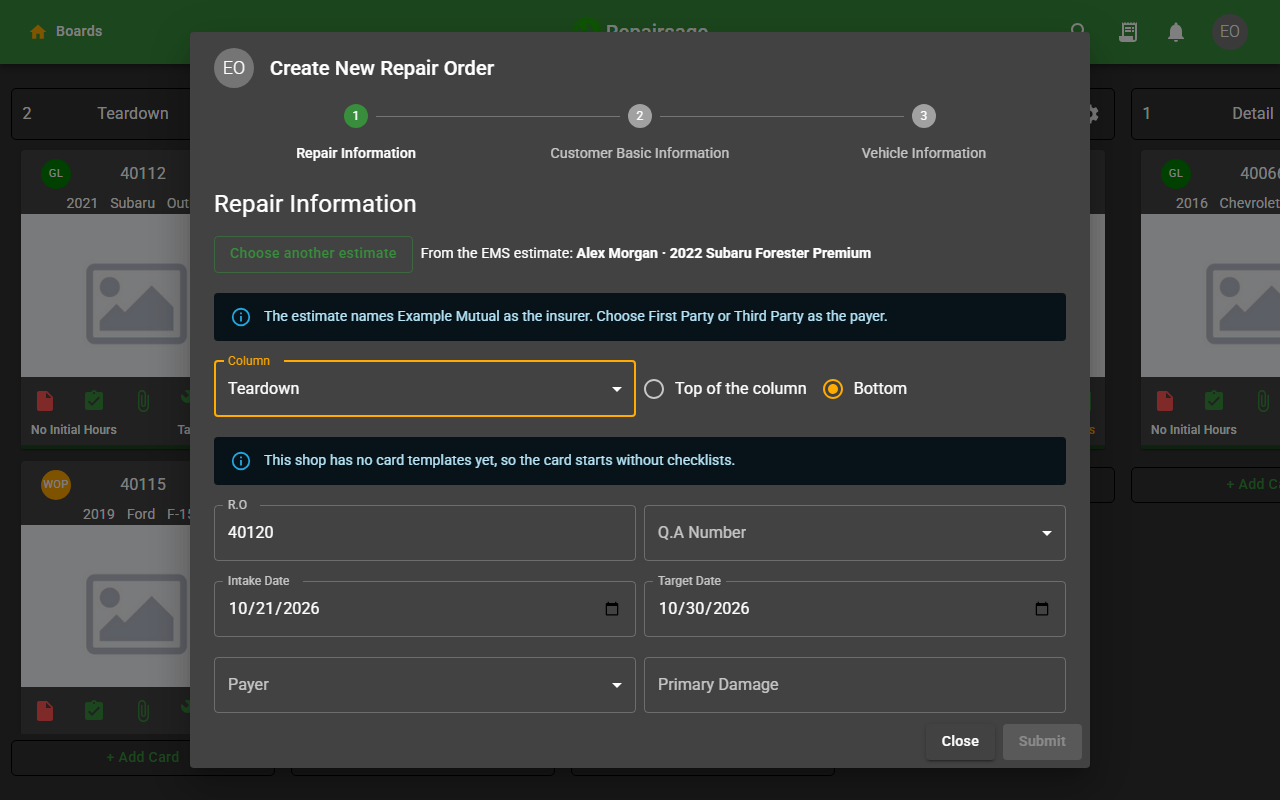Select the Bottom radio option
1280x800 pixels.
tap(833, 389)
